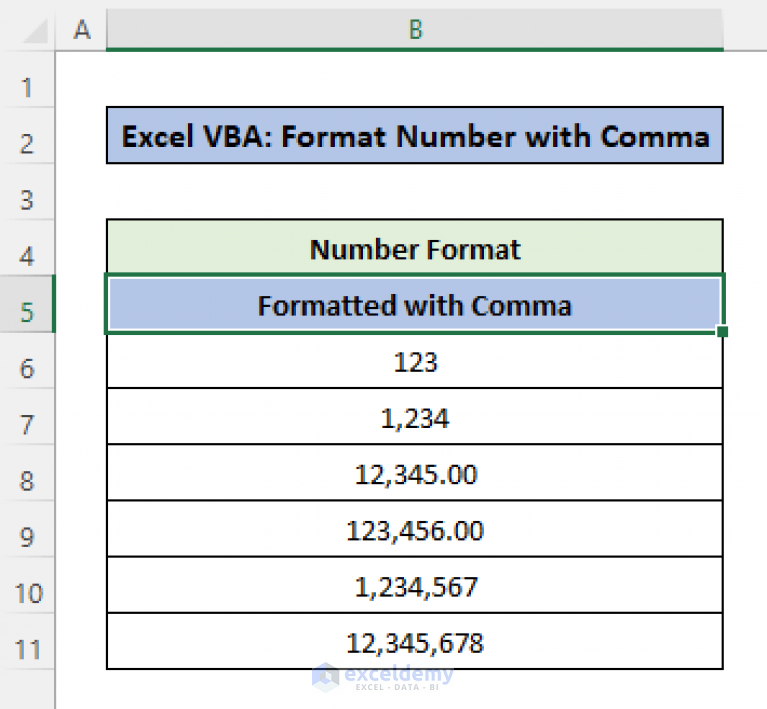This screenshot has width=767, height=709.
Task: Select row 7 header
Action: click(27, 417)
